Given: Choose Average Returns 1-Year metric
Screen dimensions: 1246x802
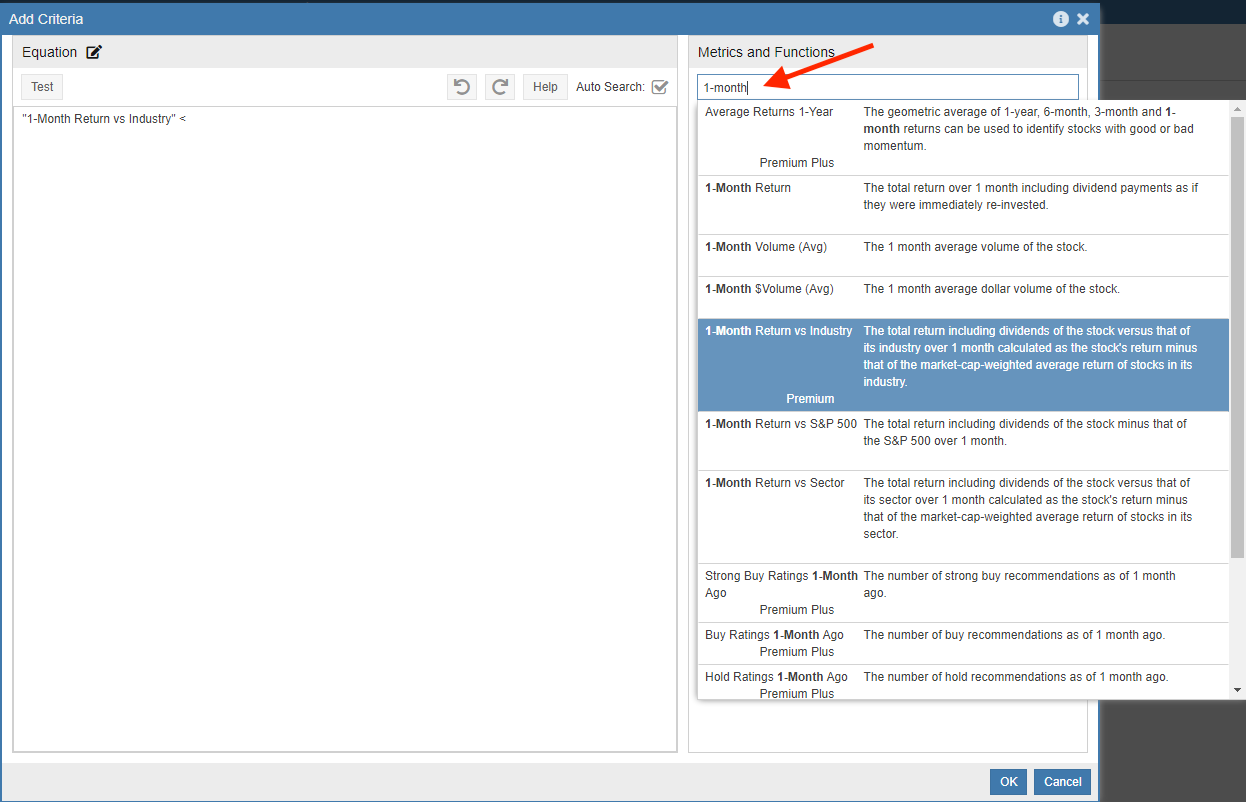Looking at the screenshot, I should point(769,112).
